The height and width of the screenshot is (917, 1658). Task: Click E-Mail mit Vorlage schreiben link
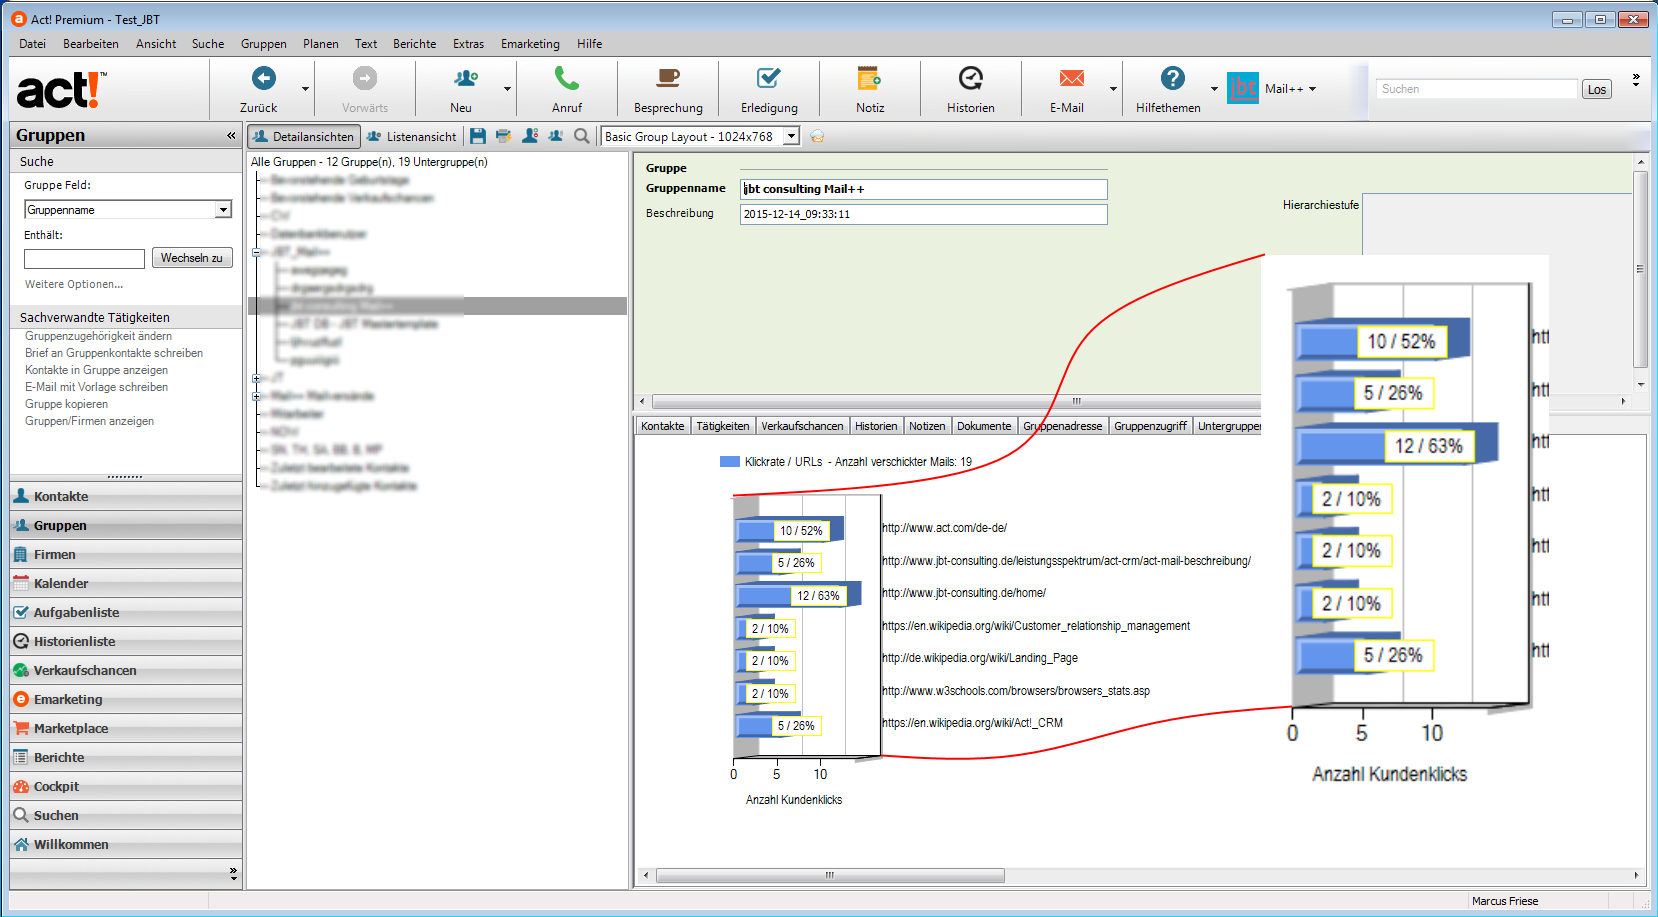point(96,387)
